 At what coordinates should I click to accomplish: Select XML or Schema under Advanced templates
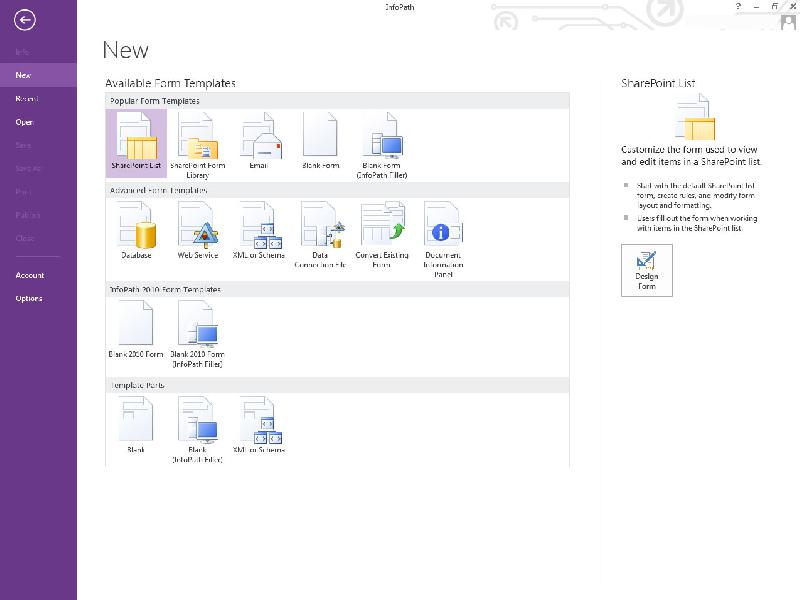259,231
